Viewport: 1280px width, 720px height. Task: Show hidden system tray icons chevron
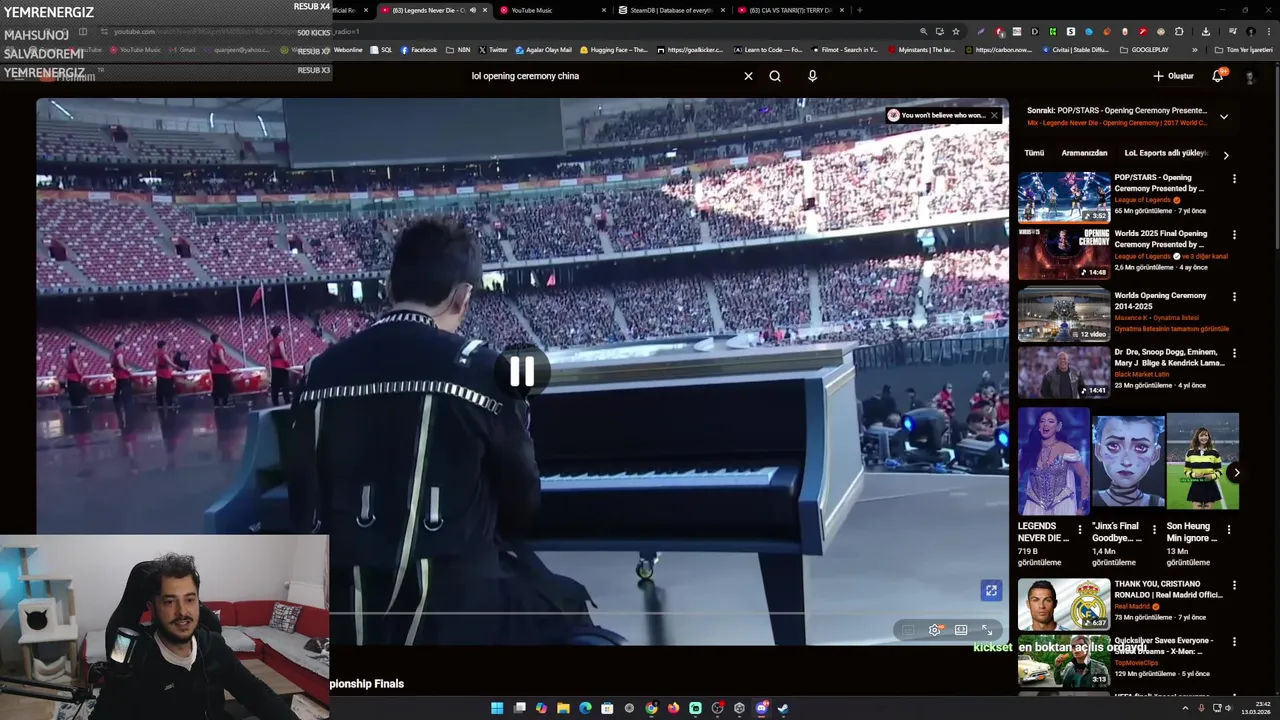(x=1187, y=708)
